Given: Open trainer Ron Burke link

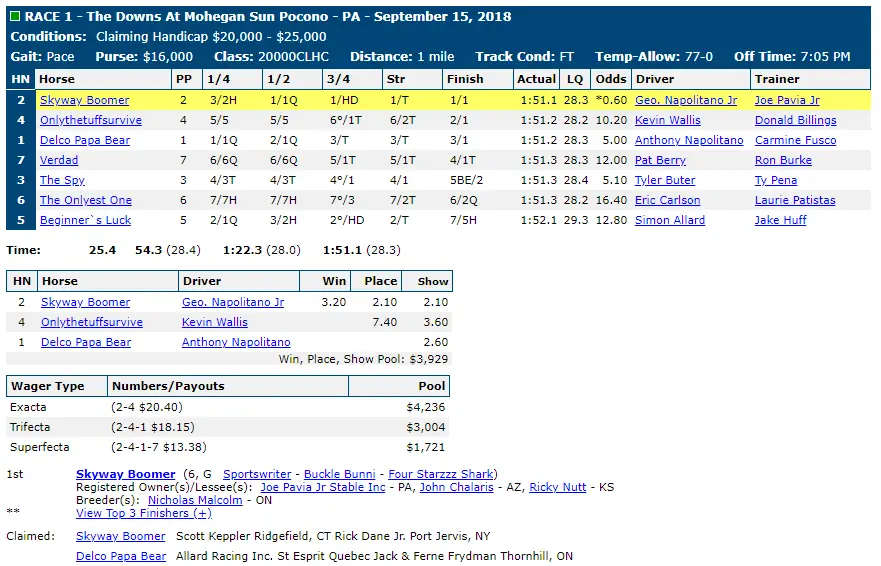Looking at the screenshot, I should click(783, 160).
